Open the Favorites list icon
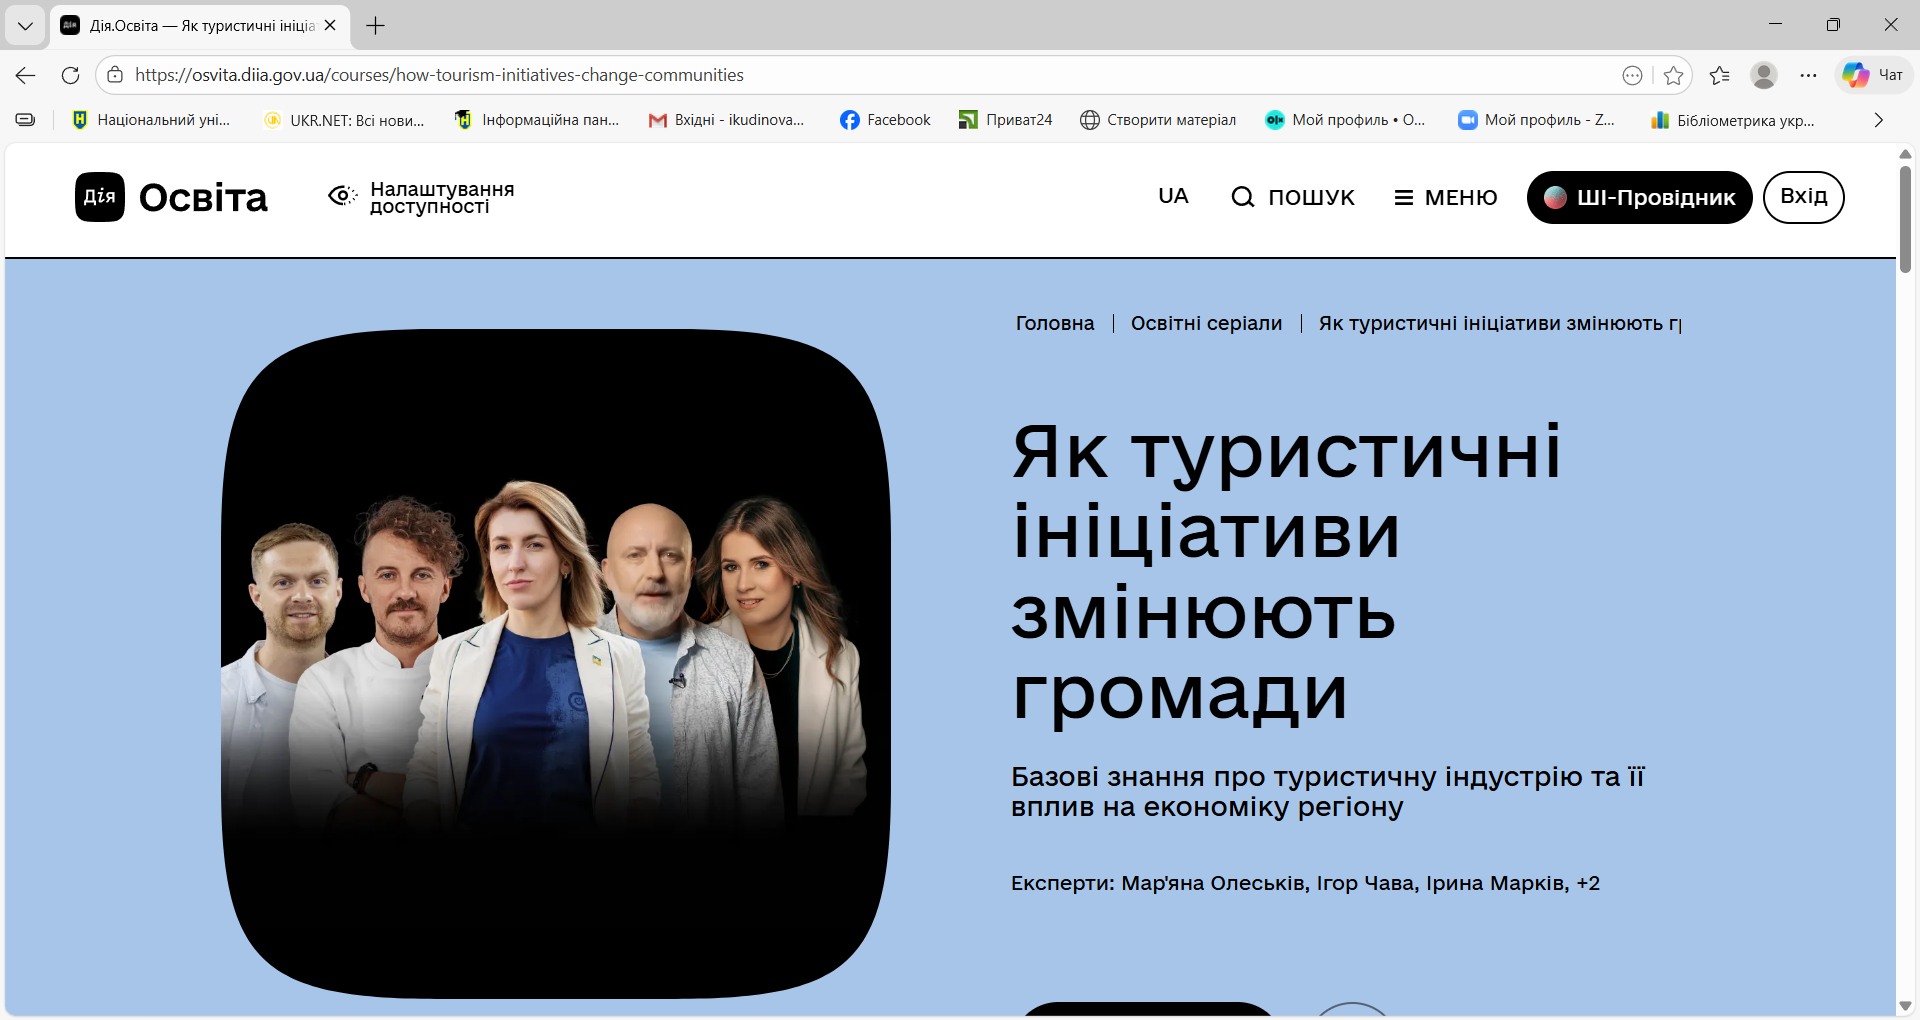Screen dimensions: 1920x1020 [1720, 75]
